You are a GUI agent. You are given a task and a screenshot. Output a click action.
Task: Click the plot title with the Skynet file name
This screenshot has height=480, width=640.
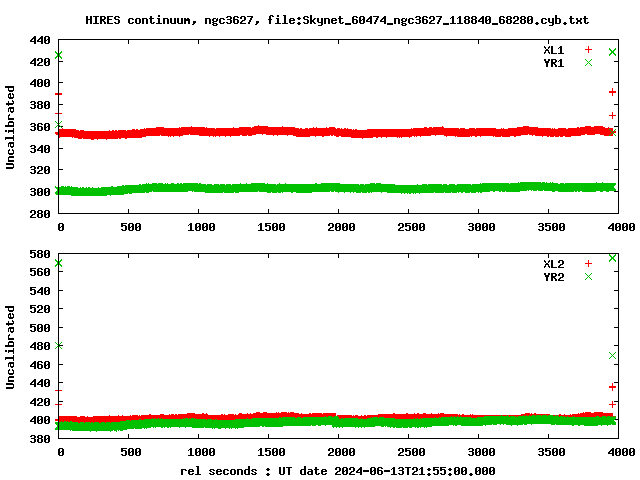337,20
